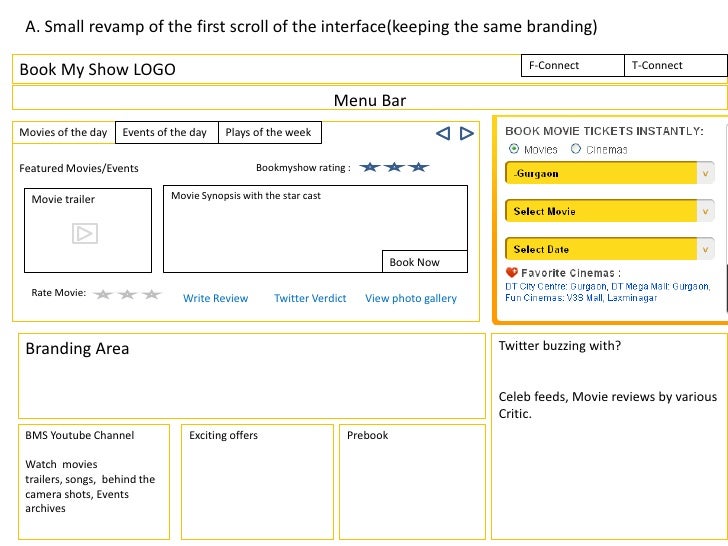Viewport: 728px width, 546px height.
Task: Click the T-Connect button
Action: click(x=676, y=65)
